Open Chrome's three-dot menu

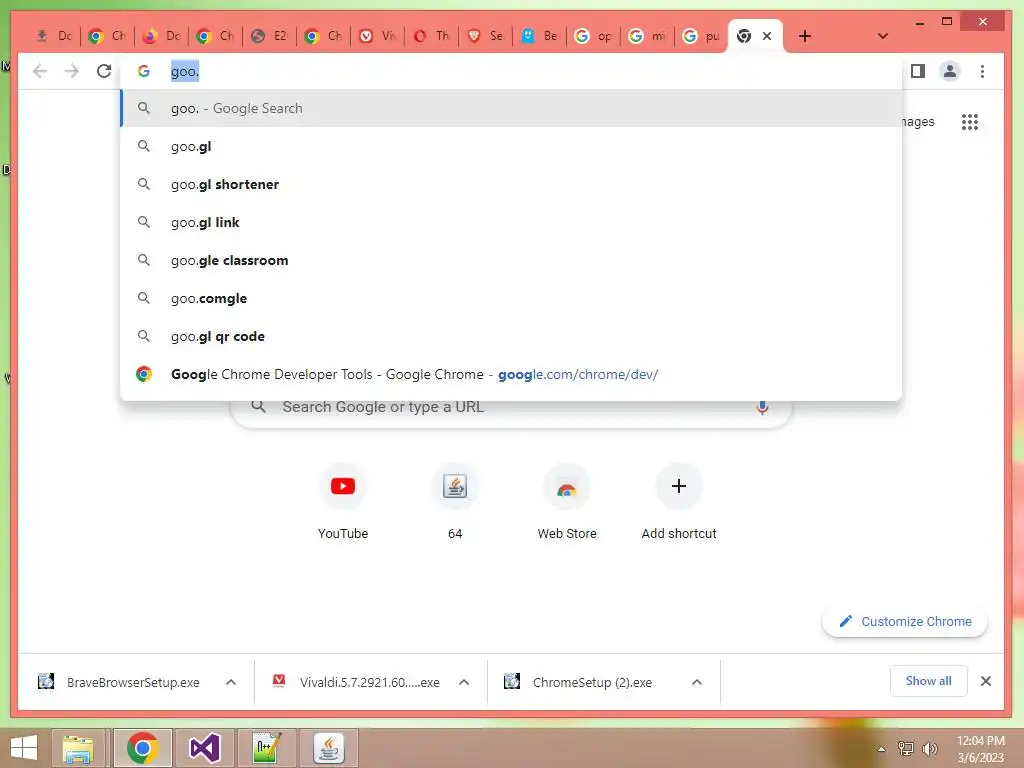pos(982,71)
